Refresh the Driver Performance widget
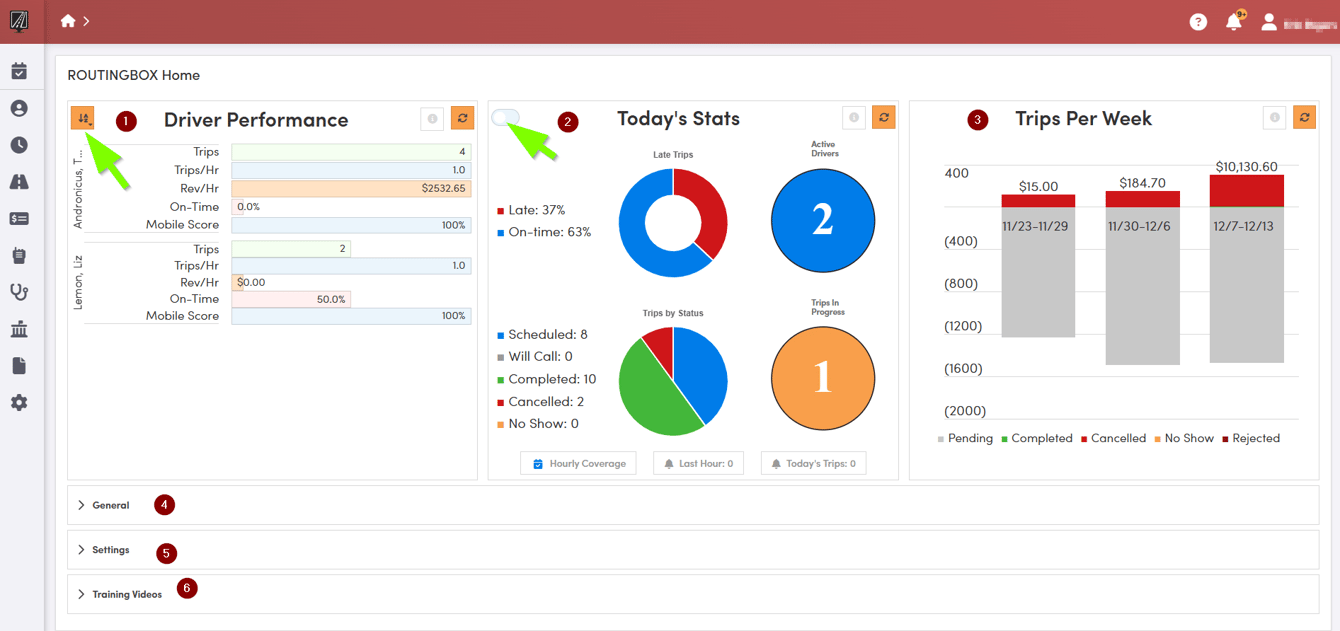This screenshot has height=631, width=1340. coord(462,119)
